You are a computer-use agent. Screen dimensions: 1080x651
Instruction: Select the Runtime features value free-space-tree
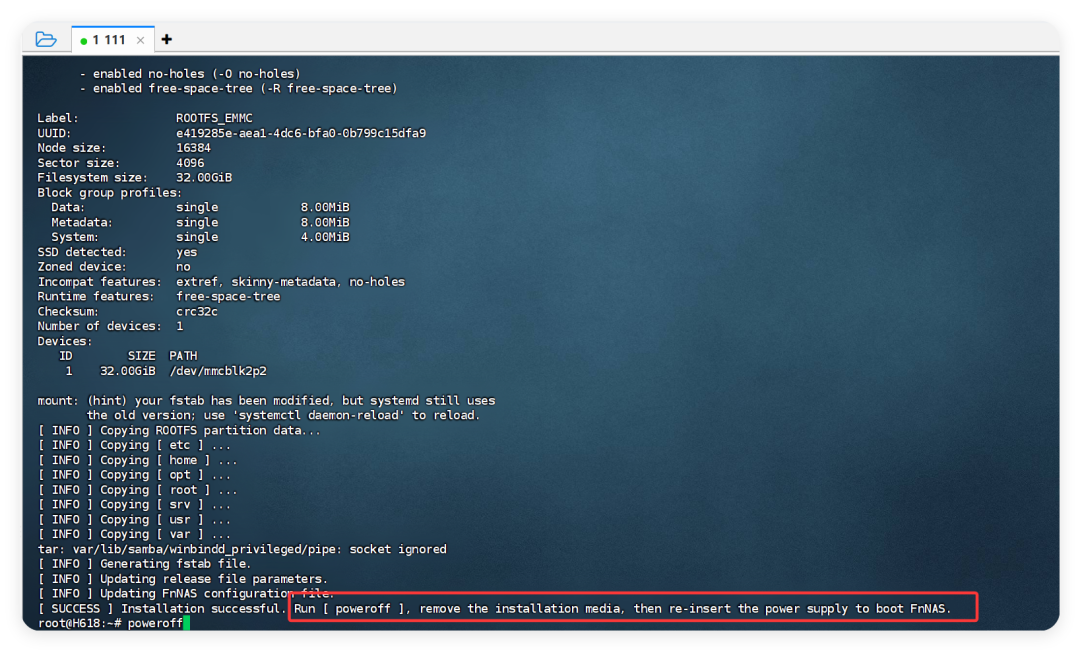[x=228, y=296]
